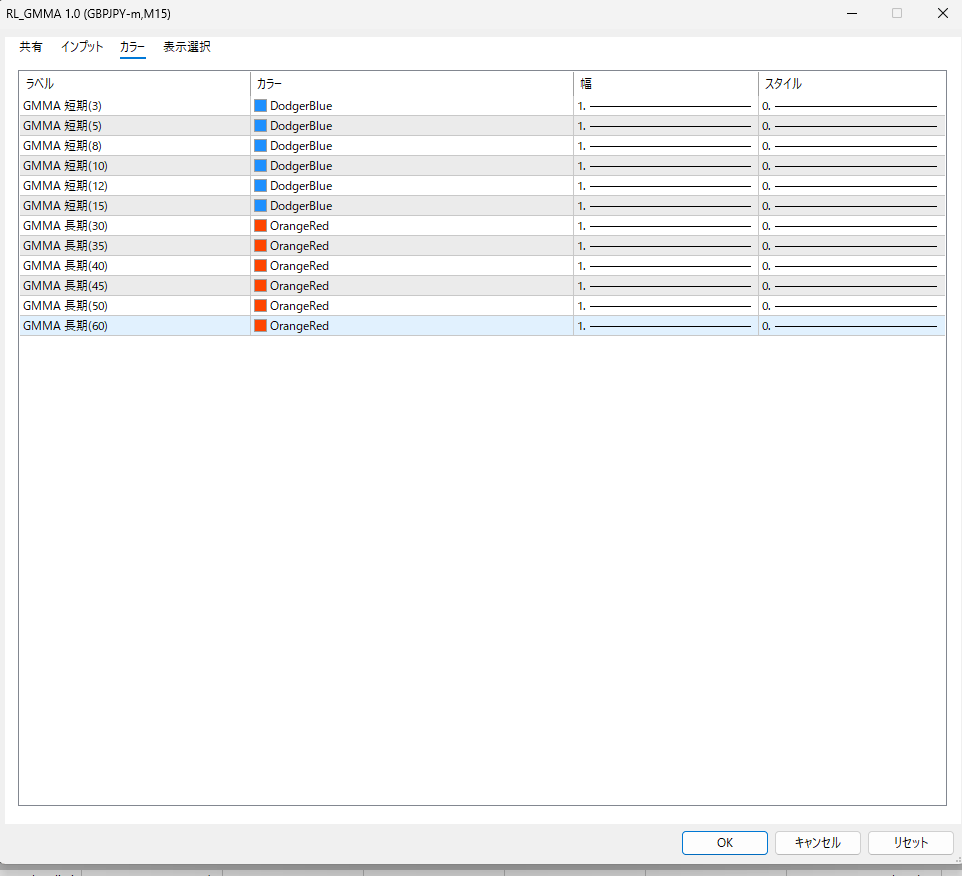Switch to the 共有 tab
Screen dimensions: 962x876
31,47
